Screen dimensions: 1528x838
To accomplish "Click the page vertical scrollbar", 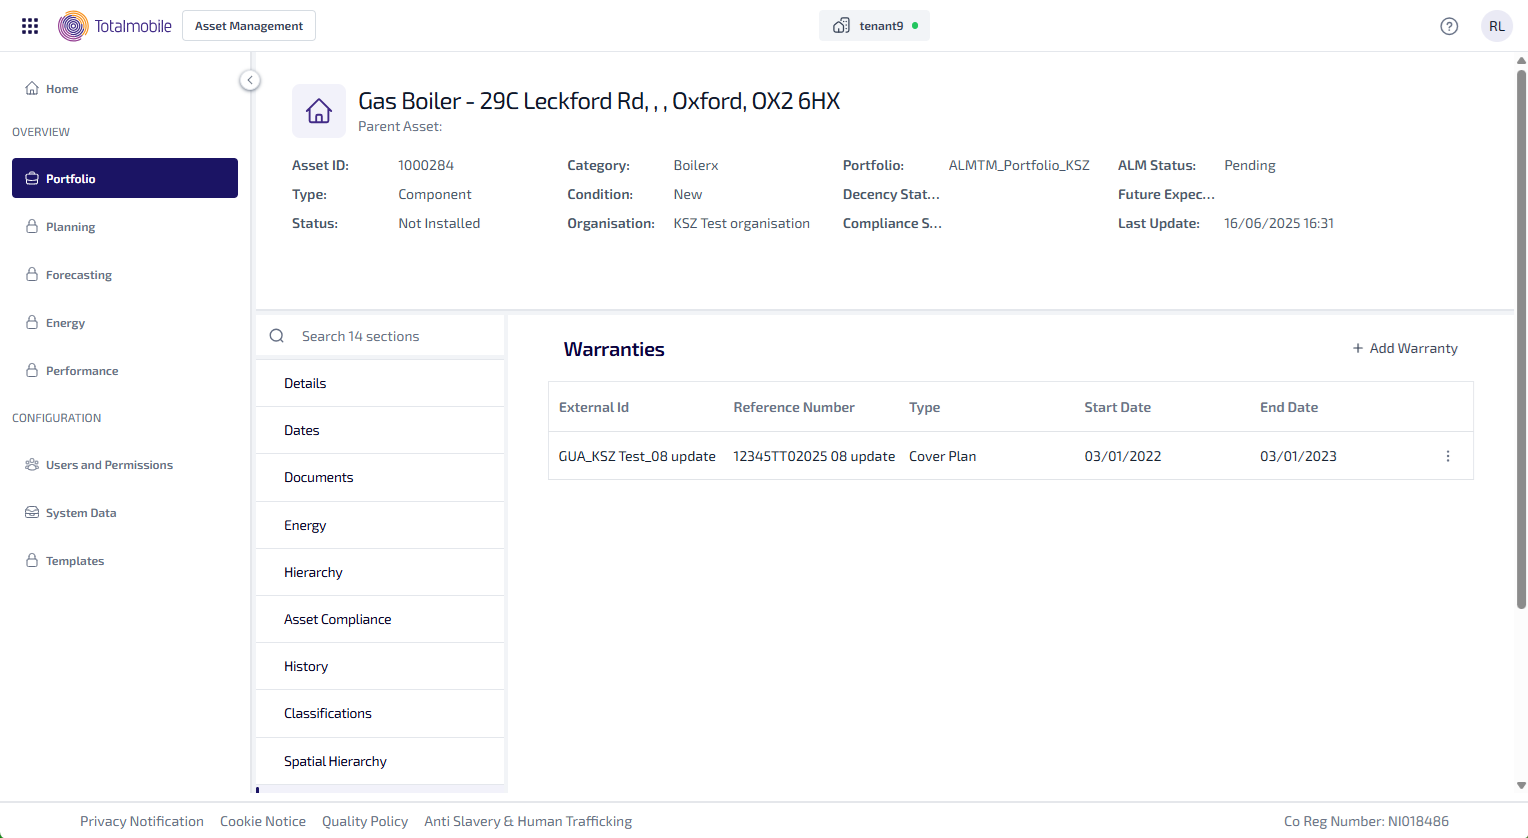I will pos(1521,340).
